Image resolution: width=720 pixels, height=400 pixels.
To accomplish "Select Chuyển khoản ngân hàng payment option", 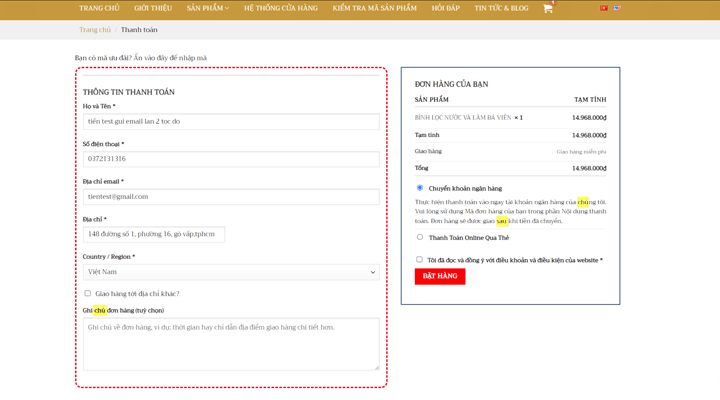I will click(420, 188).
